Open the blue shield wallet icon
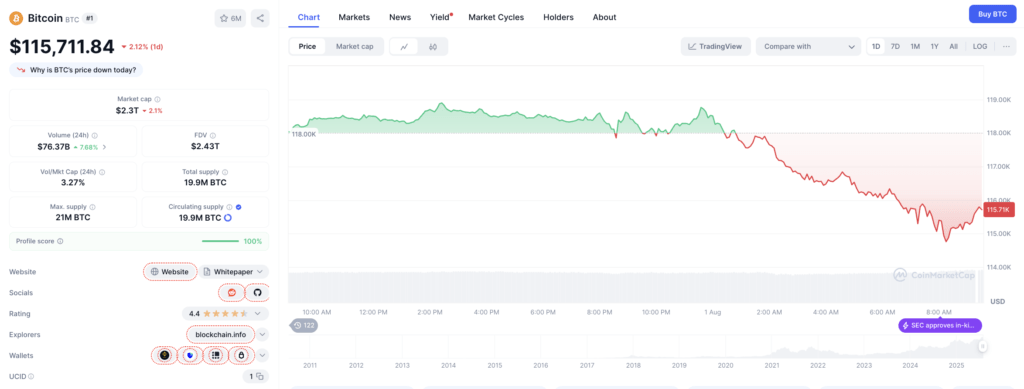This screenshot has width=1024, height=389. [190, 355]
